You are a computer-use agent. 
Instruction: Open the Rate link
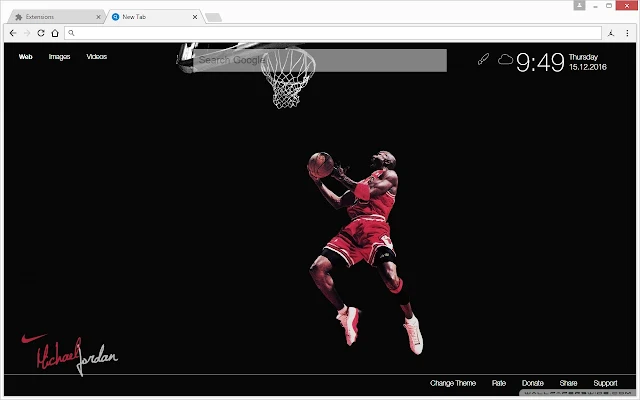point(499,383)
